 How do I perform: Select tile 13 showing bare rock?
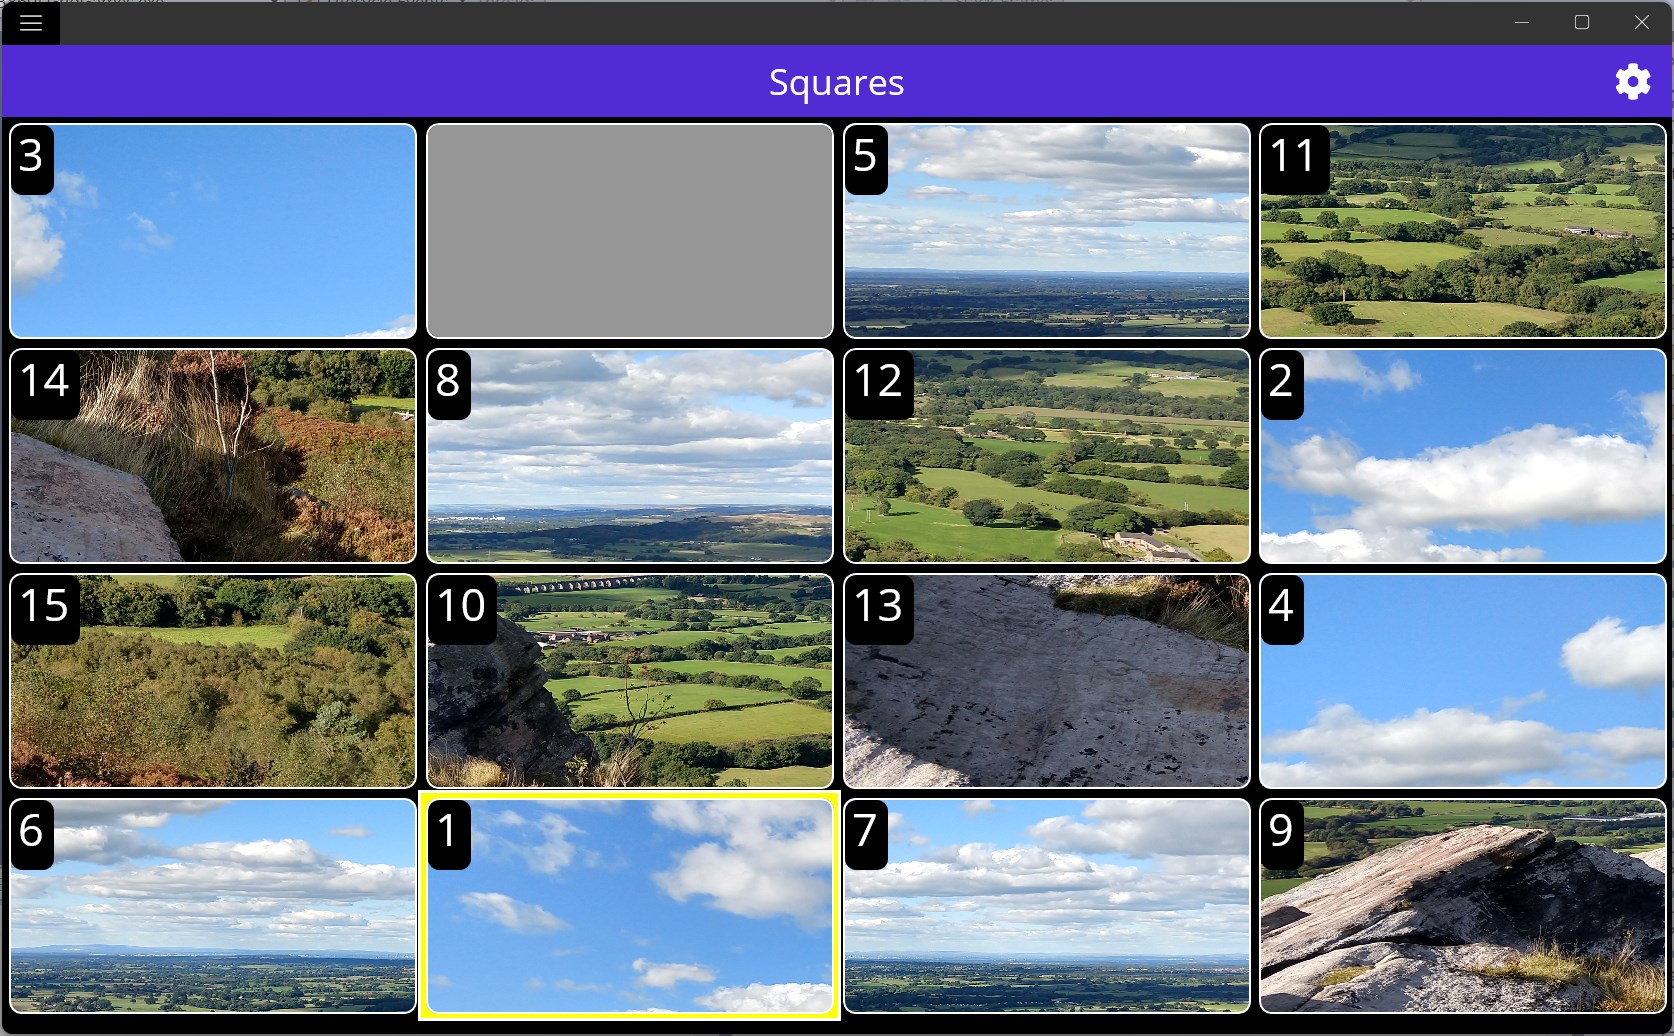[1047, 681]
